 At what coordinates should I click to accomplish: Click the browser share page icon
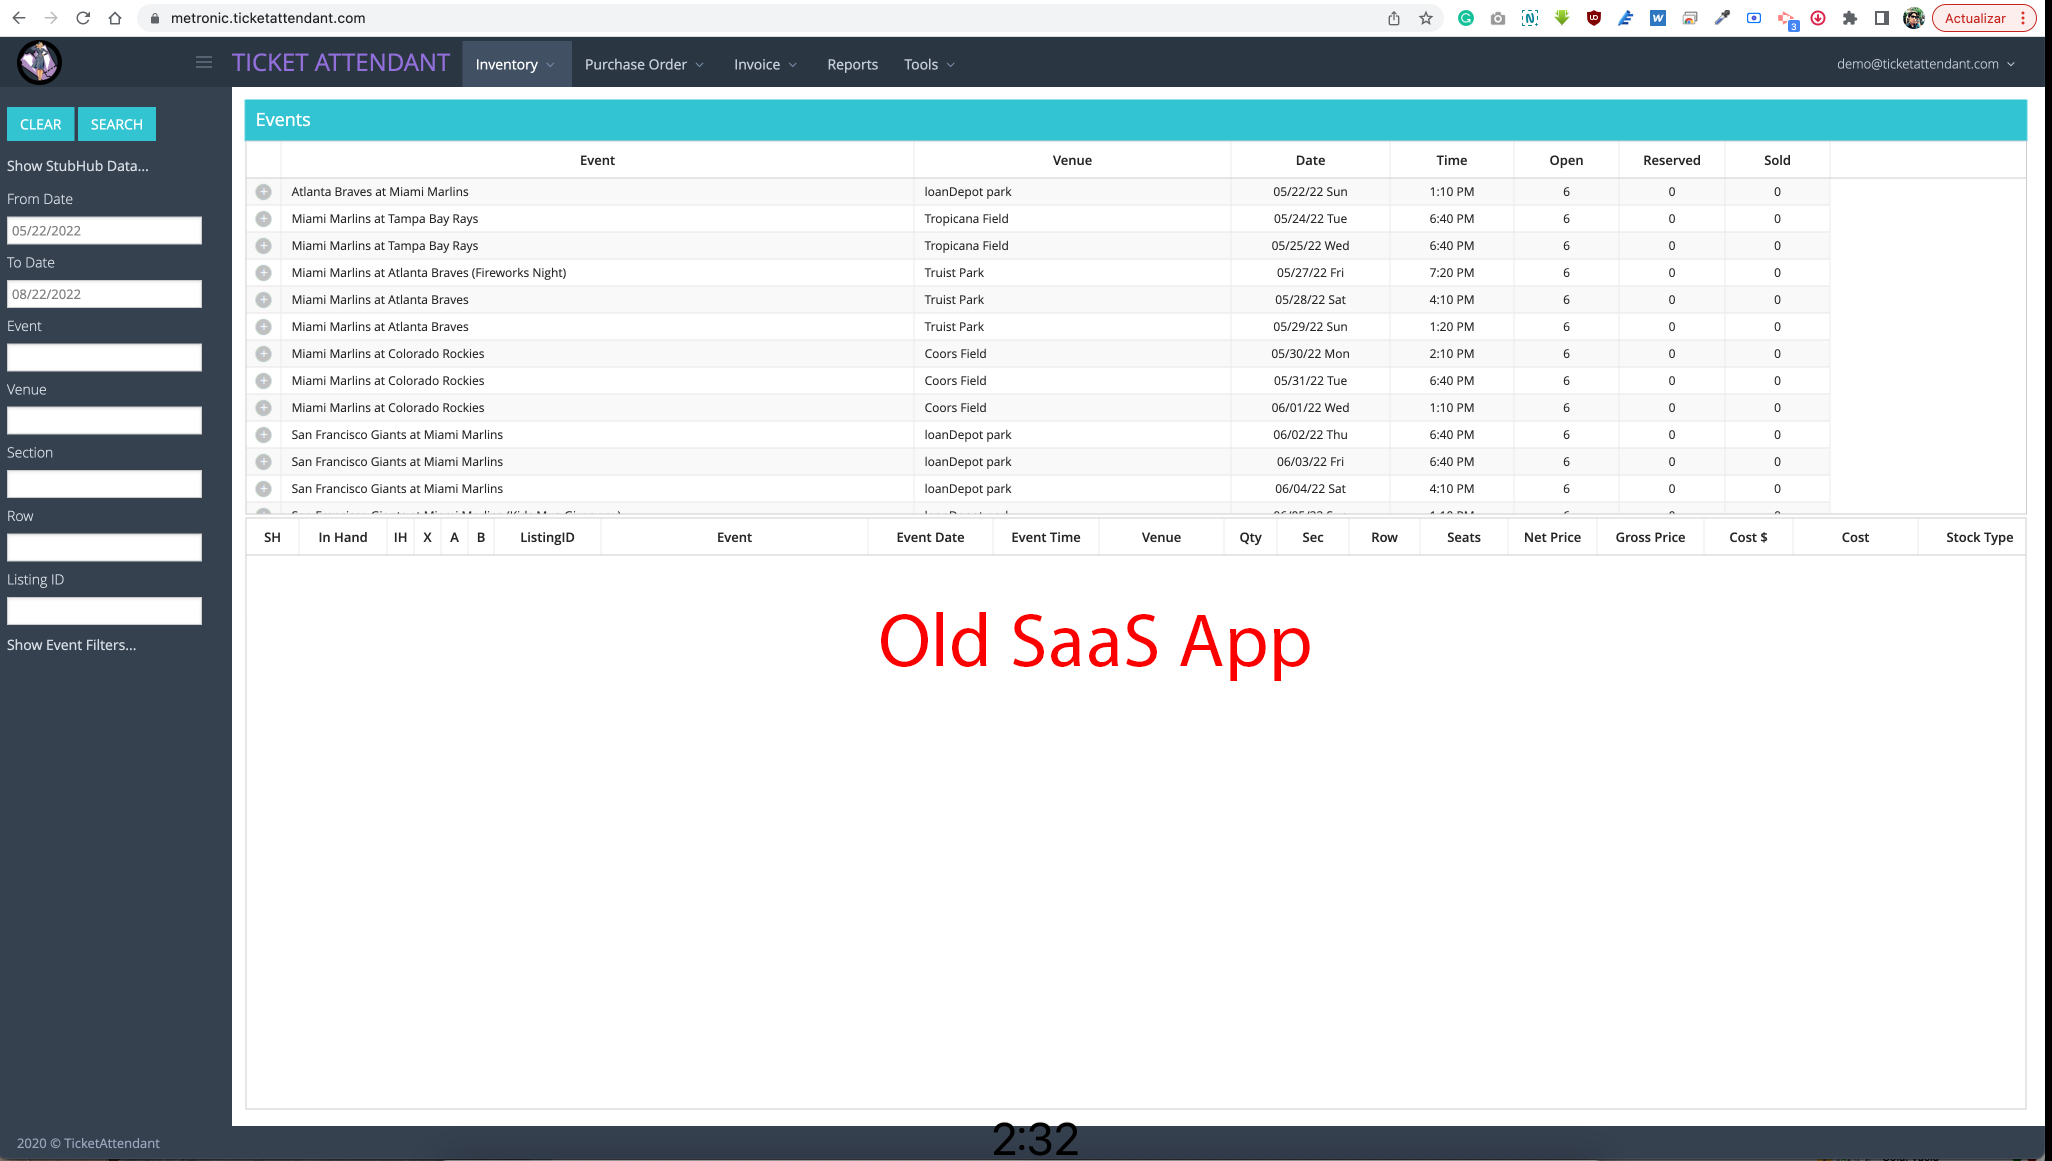[x=1394, y=18]
